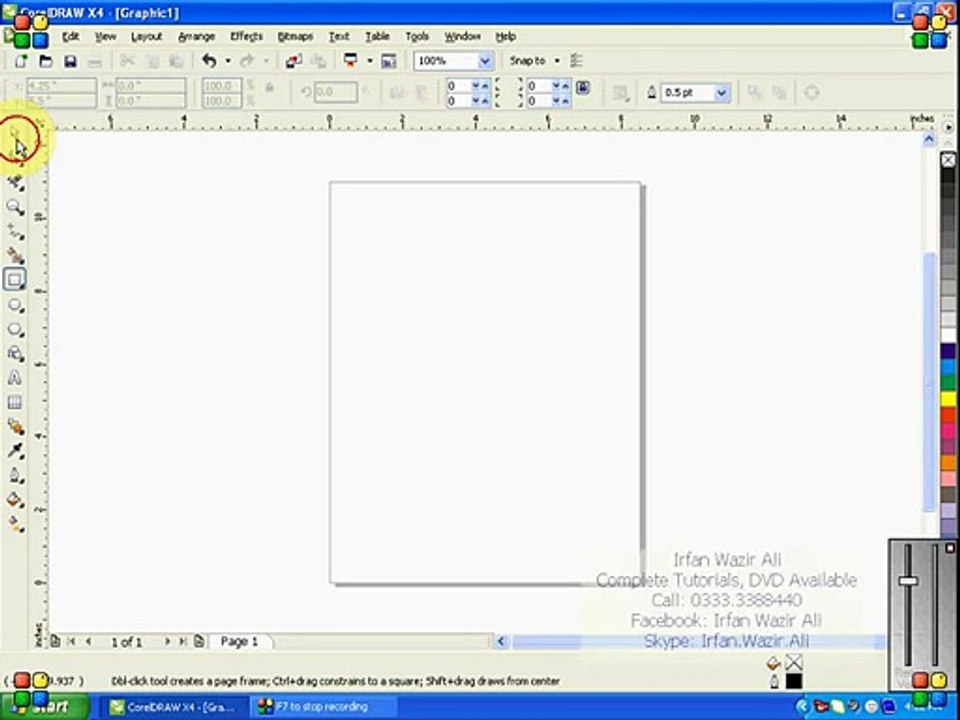Select the Table tool

point(15,402)
